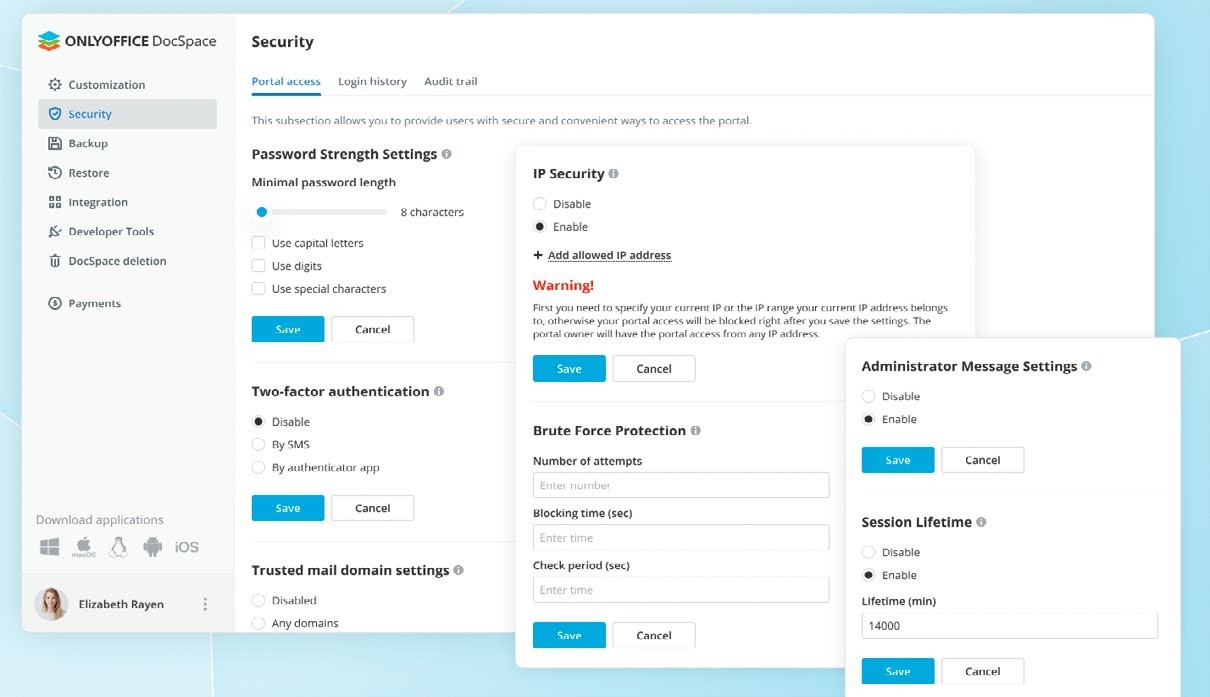Focus the Blocking time (sec) field
The height and width of the screenshot is (697, 1210).
pyautogui.click(x=681, y=537)
